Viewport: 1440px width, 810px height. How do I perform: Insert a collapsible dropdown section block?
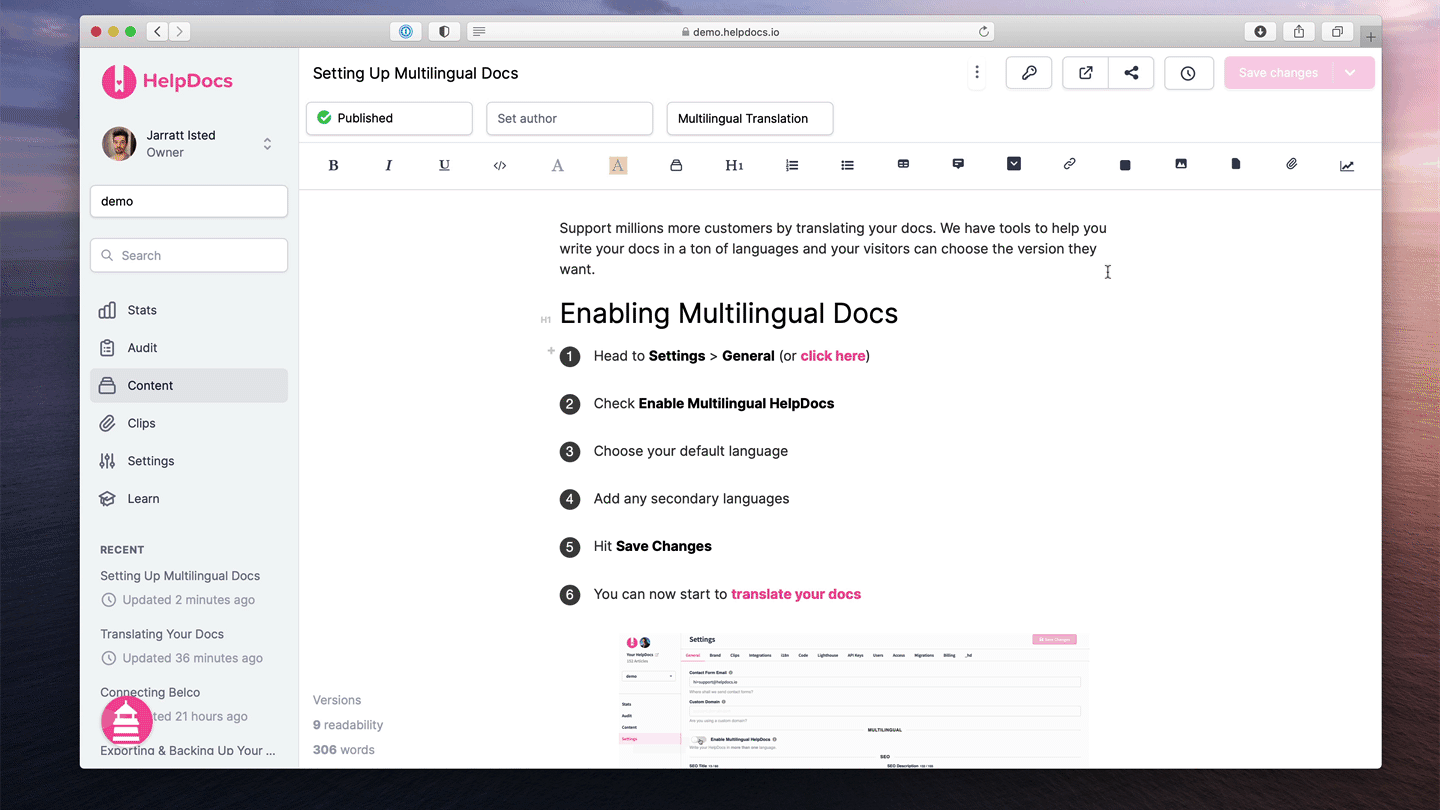1014,164
